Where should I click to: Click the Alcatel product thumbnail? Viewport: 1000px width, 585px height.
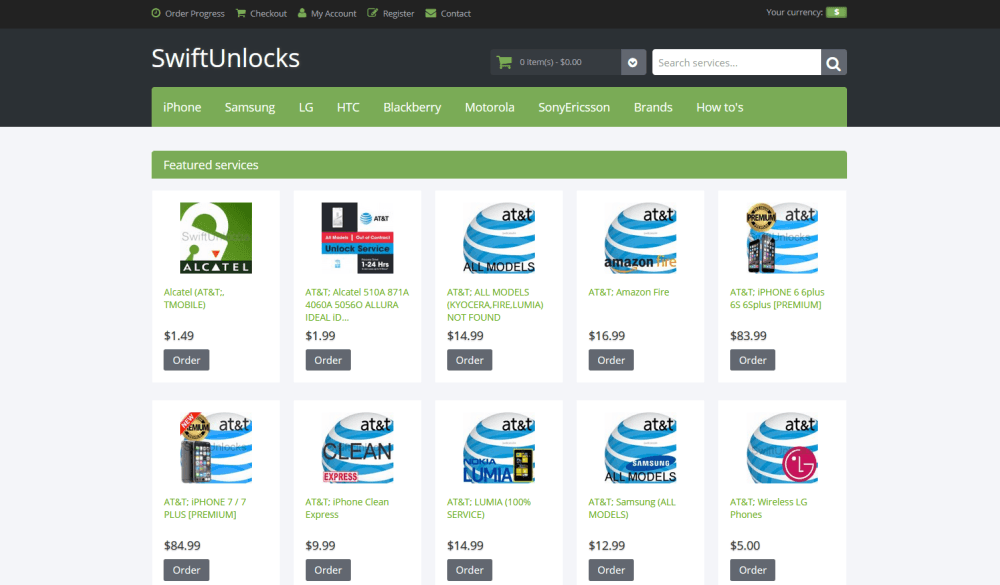216,238
